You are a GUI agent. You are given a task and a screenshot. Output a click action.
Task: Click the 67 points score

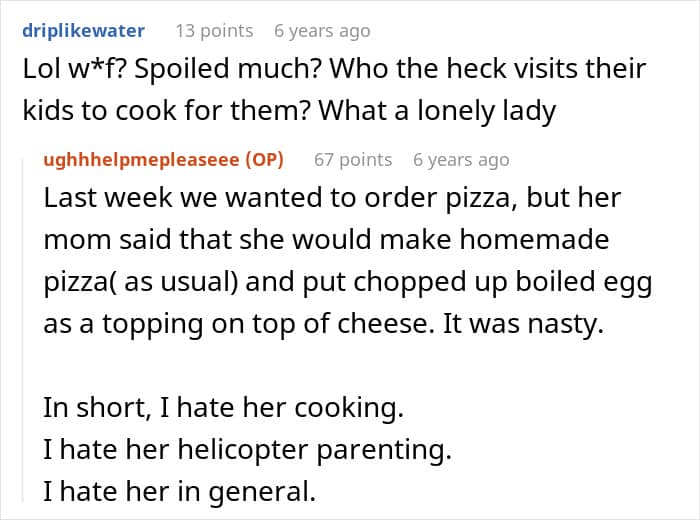pos(353,159)
